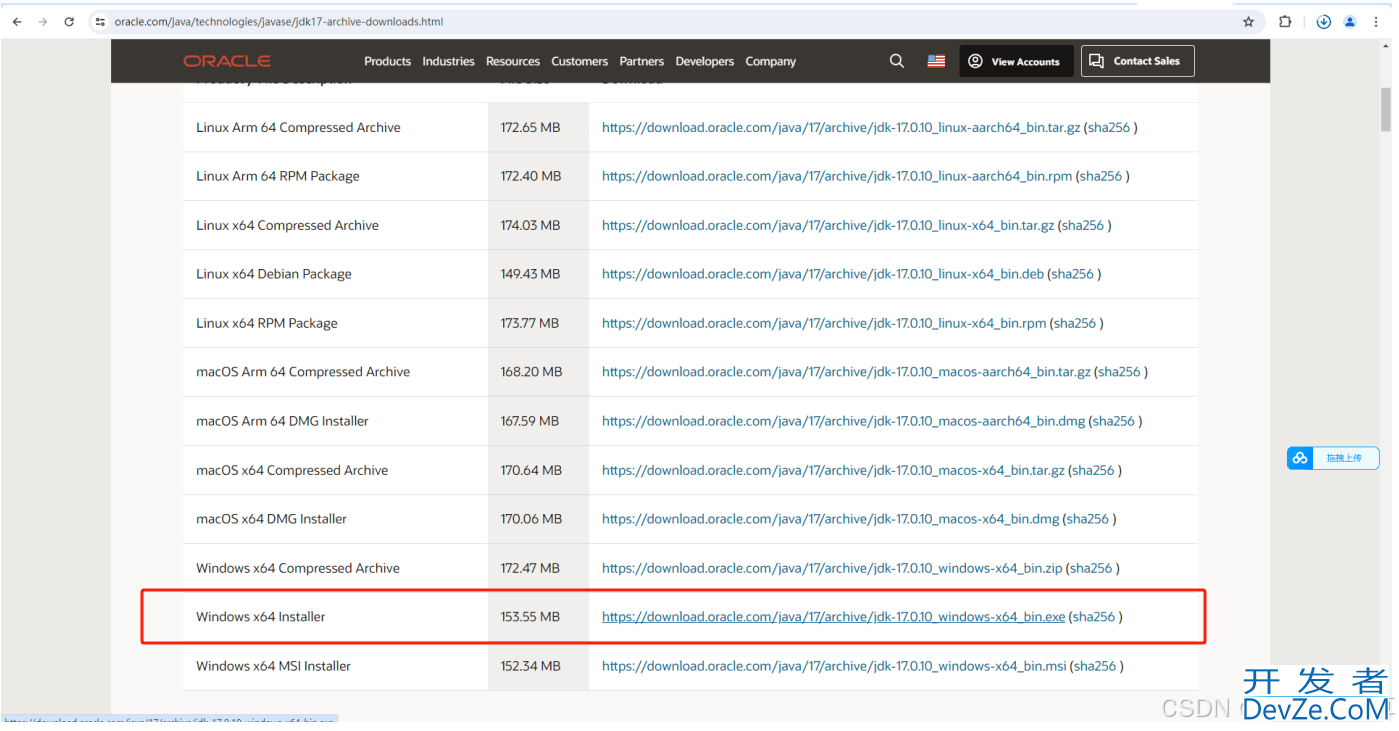This screenshot has width=1399, height=731.
Task: Click the page vertical scrollbar thumb
Action: click(x=1386, y=110)
